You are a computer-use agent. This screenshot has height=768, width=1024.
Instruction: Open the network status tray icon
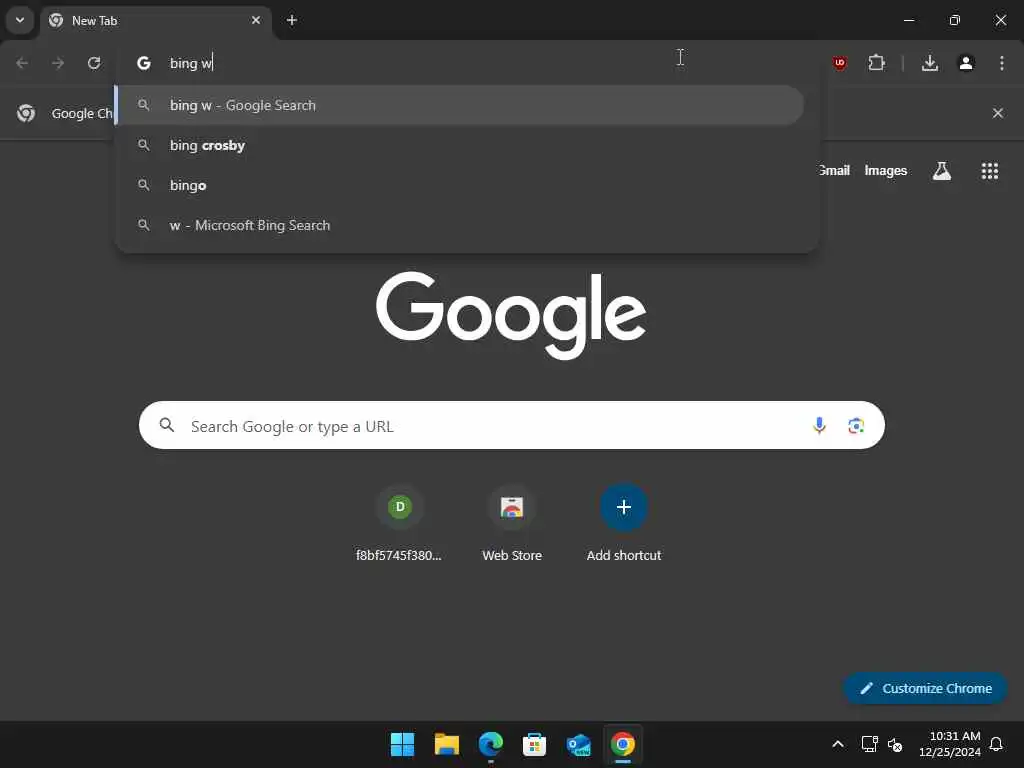pos(869,744)
